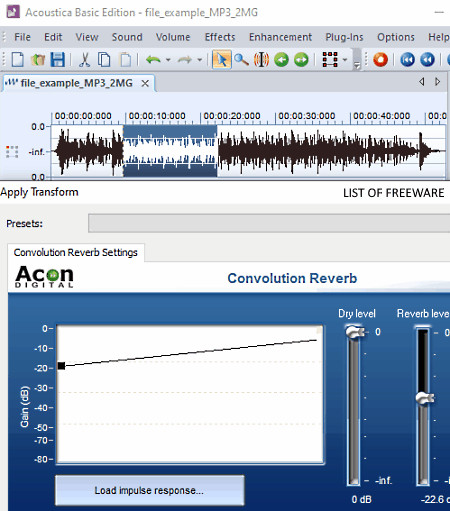Click the LIST OF FREEWARE text

coord(394,193)
